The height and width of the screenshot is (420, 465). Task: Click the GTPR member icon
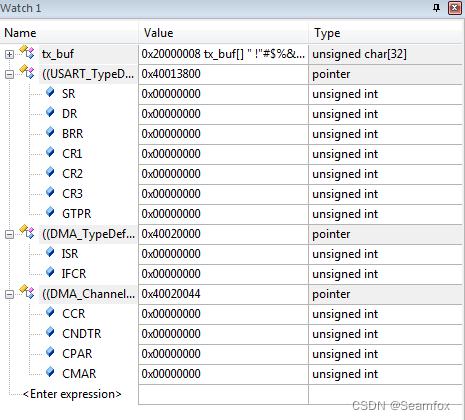click(50, 212)
